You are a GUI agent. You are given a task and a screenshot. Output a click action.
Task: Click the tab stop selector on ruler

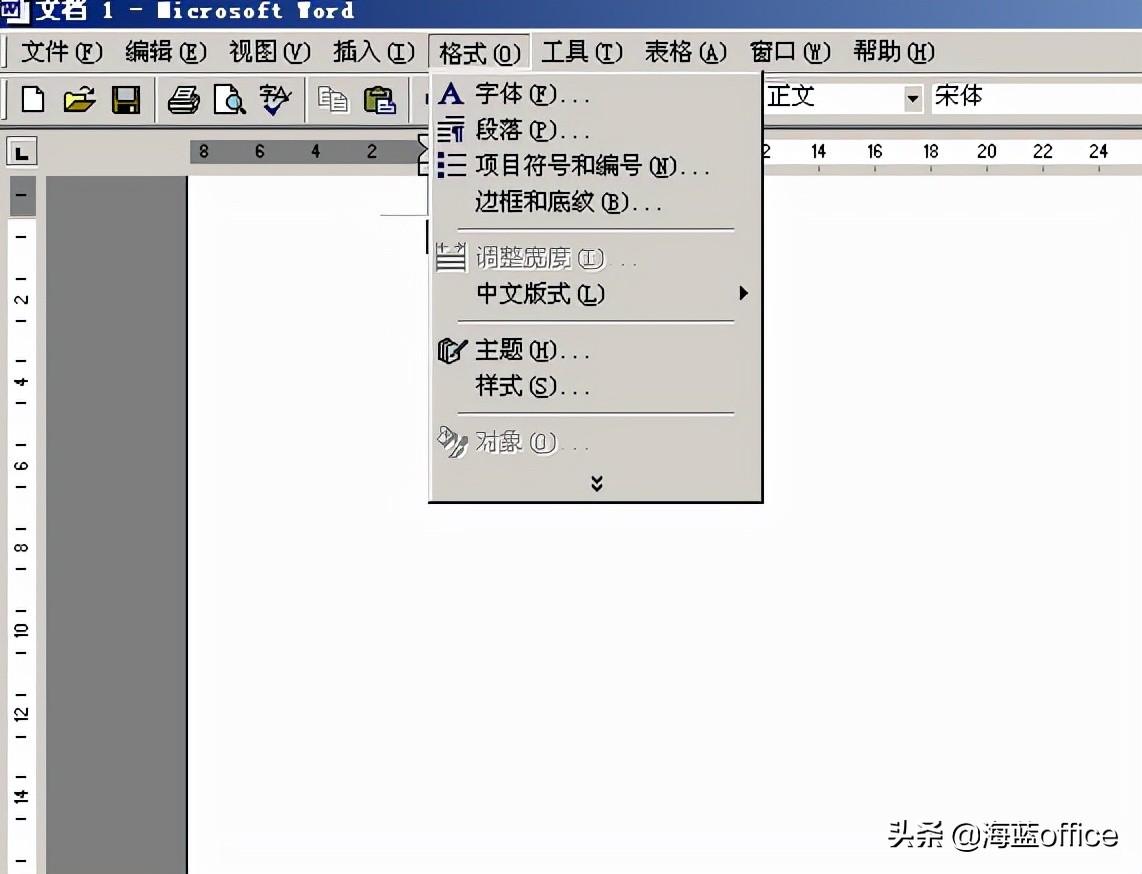(22, 153)
